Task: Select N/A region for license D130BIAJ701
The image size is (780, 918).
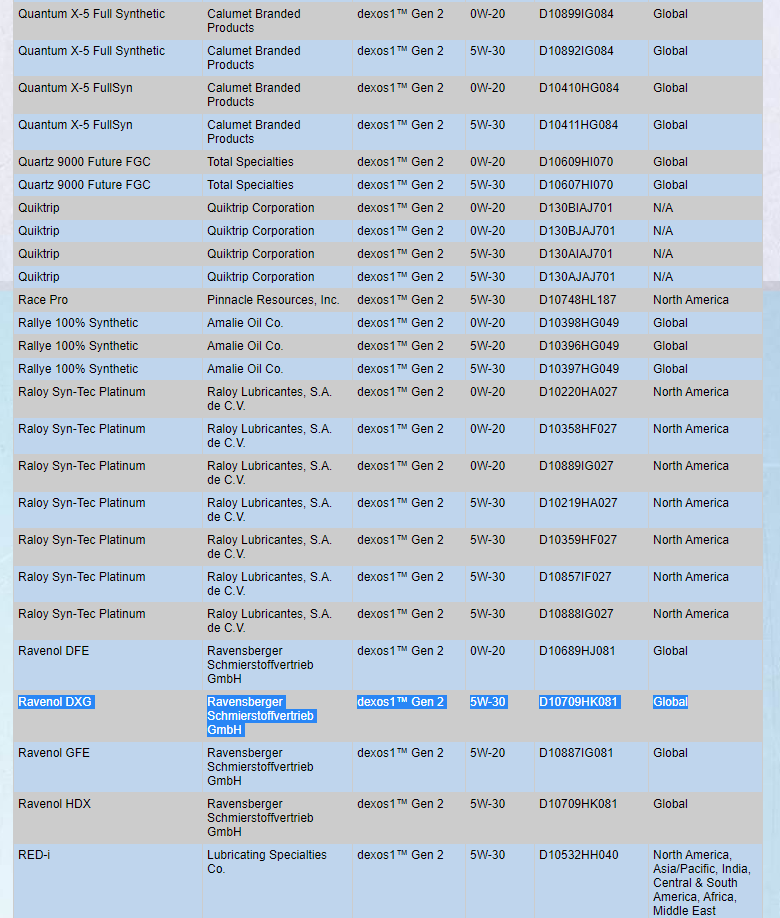Action: click(663, 208)
